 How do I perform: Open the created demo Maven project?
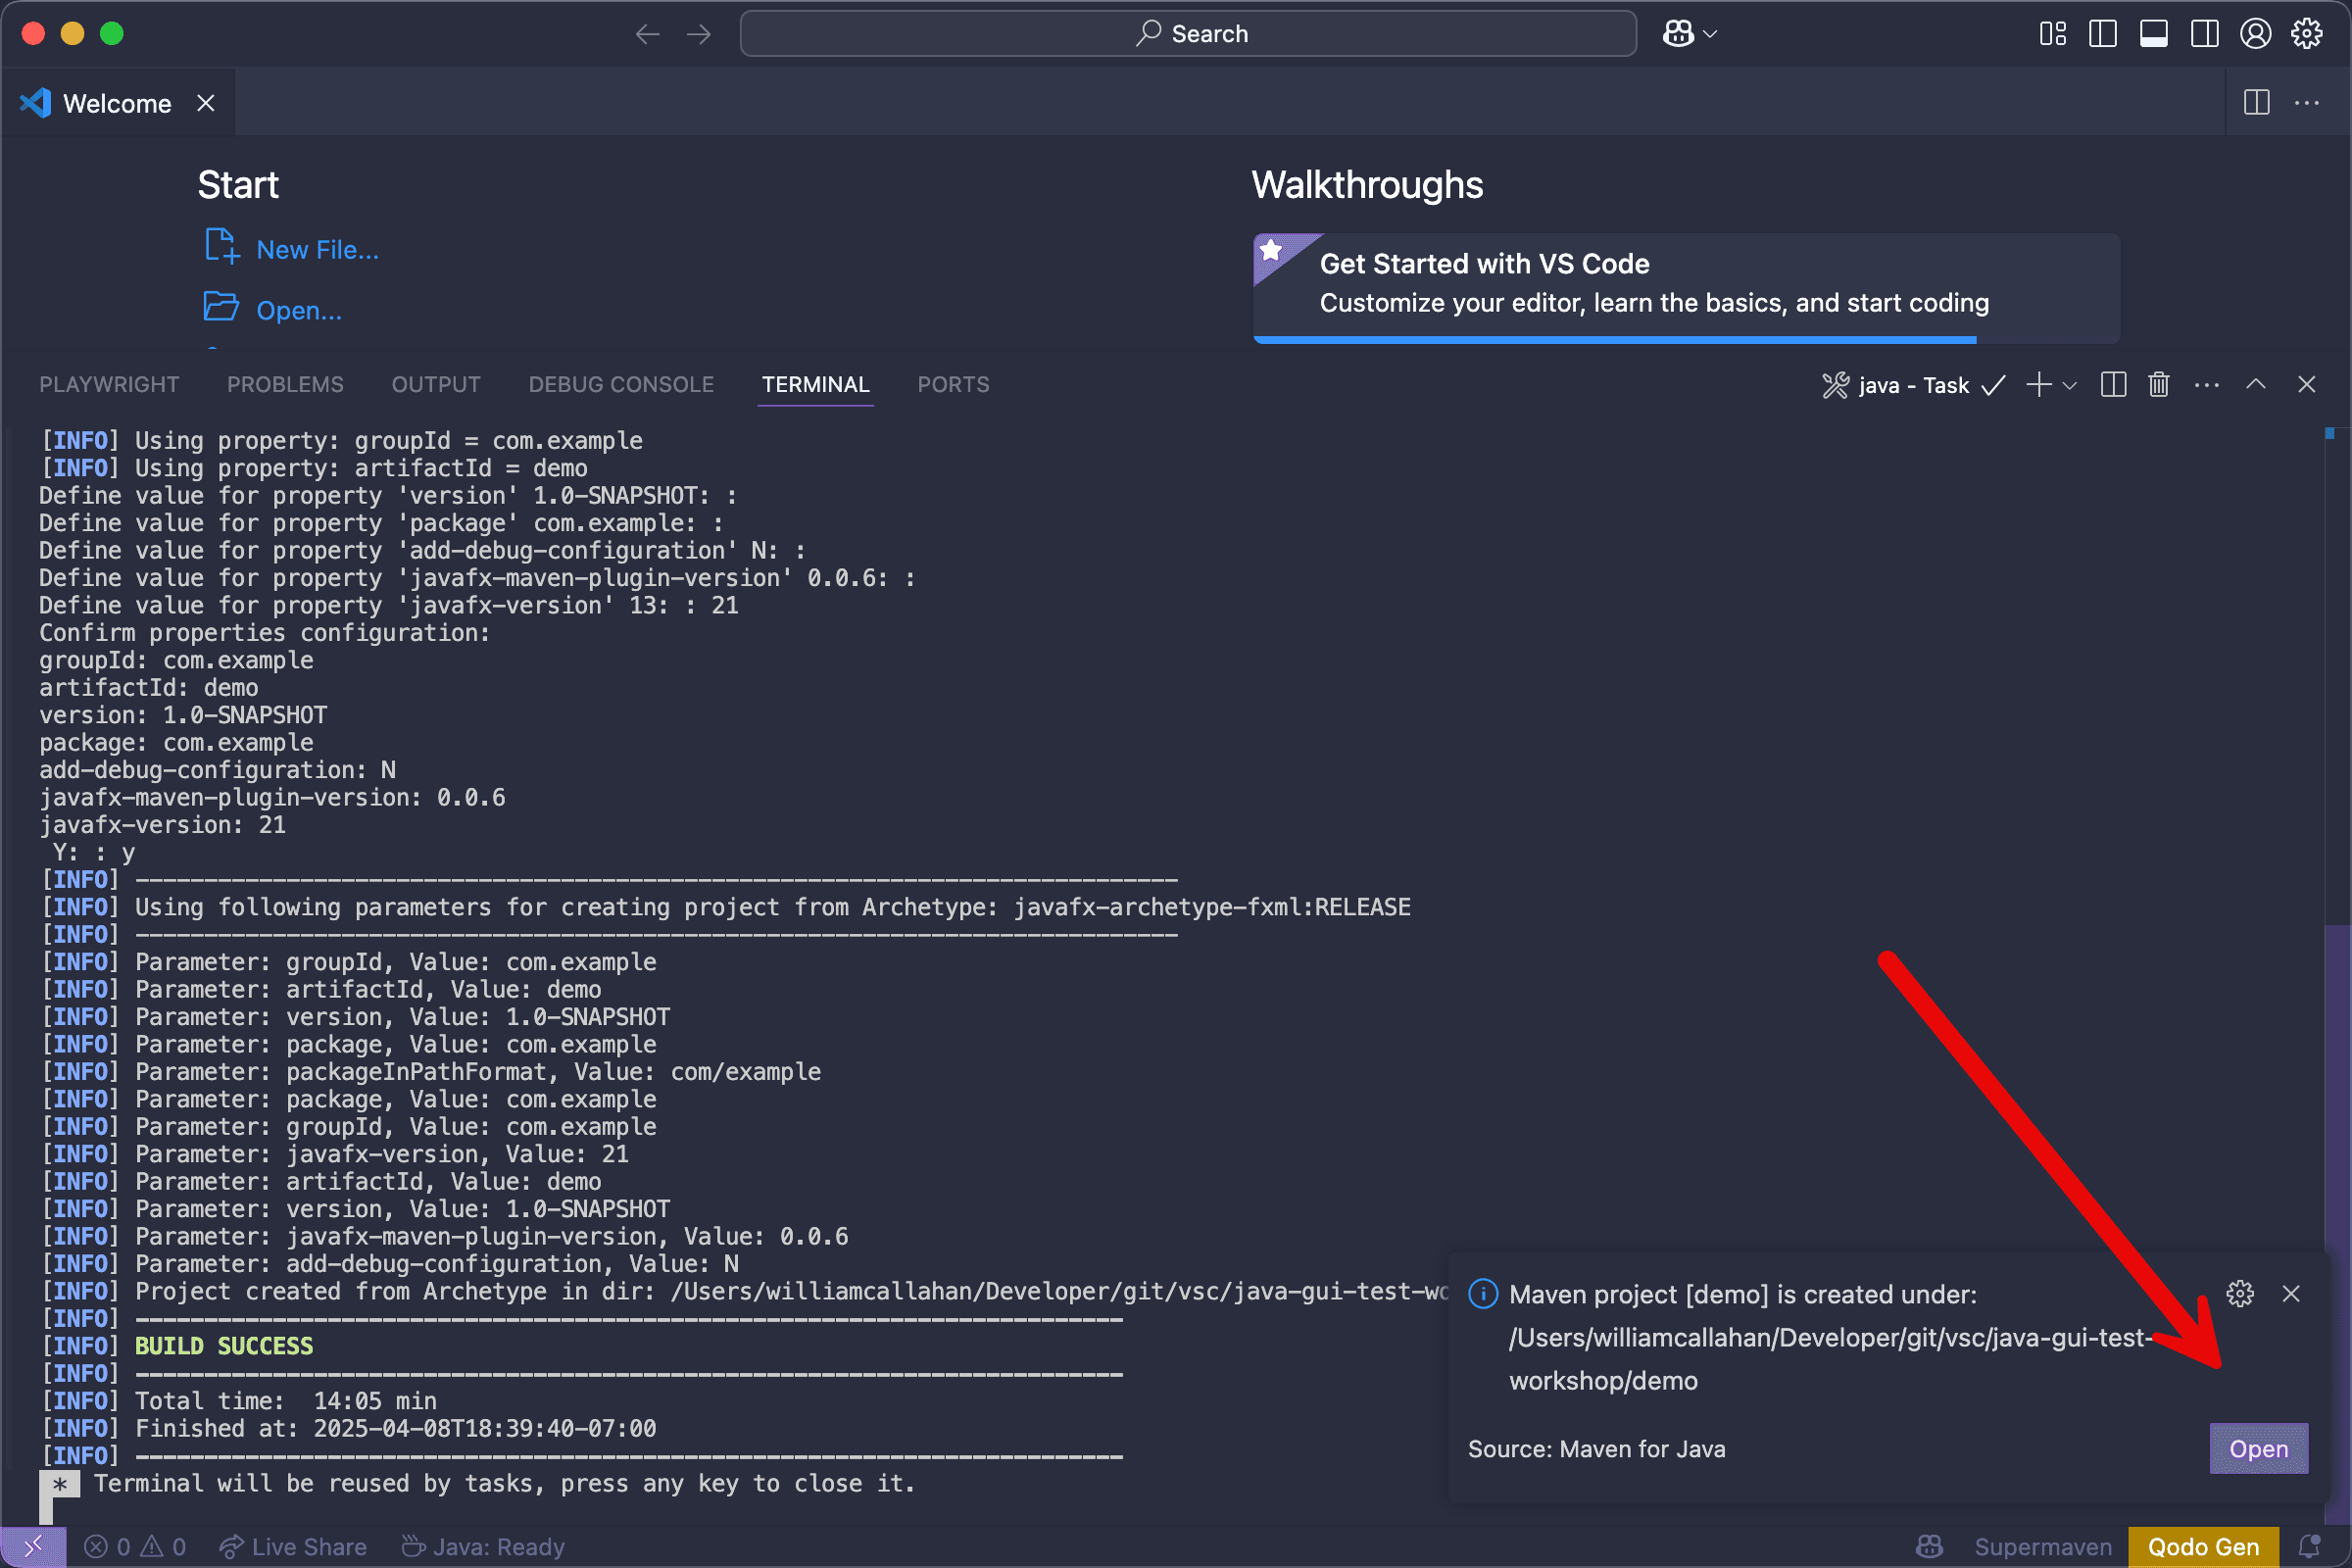2259,1448
